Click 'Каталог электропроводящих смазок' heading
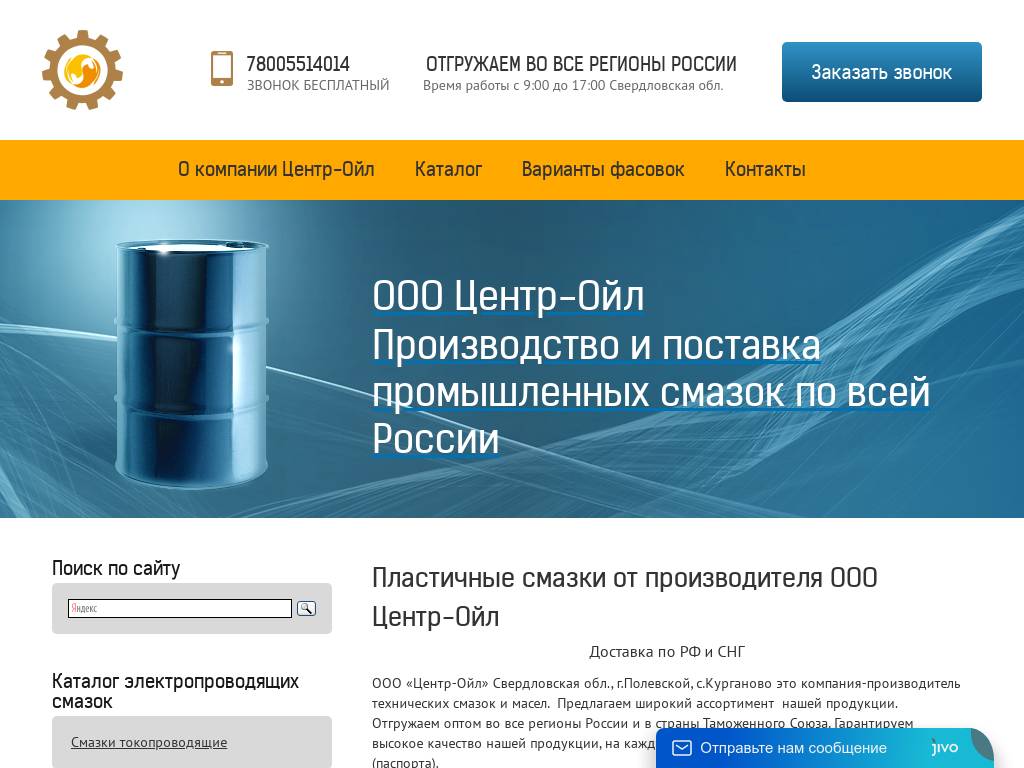 (x=175, y=691)
